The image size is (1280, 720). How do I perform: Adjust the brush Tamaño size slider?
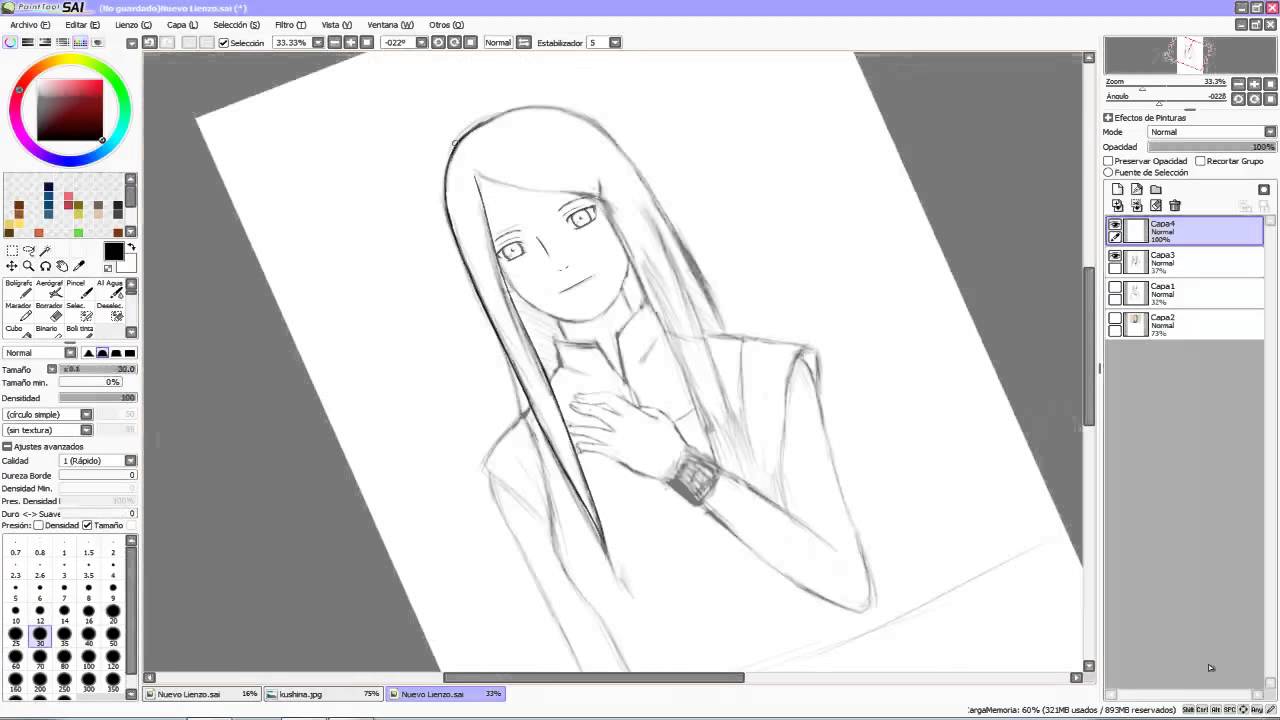tap(98, 369)
